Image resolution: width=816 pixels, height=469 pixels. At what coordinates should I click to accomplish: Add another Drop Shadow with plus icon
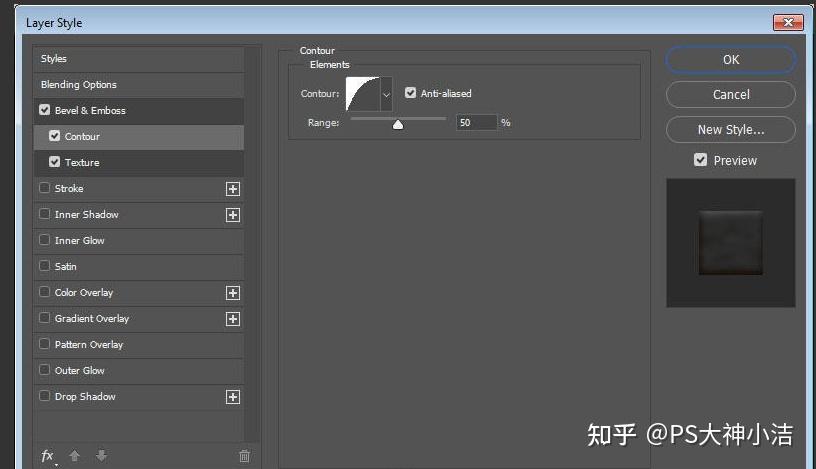(233, 397)
